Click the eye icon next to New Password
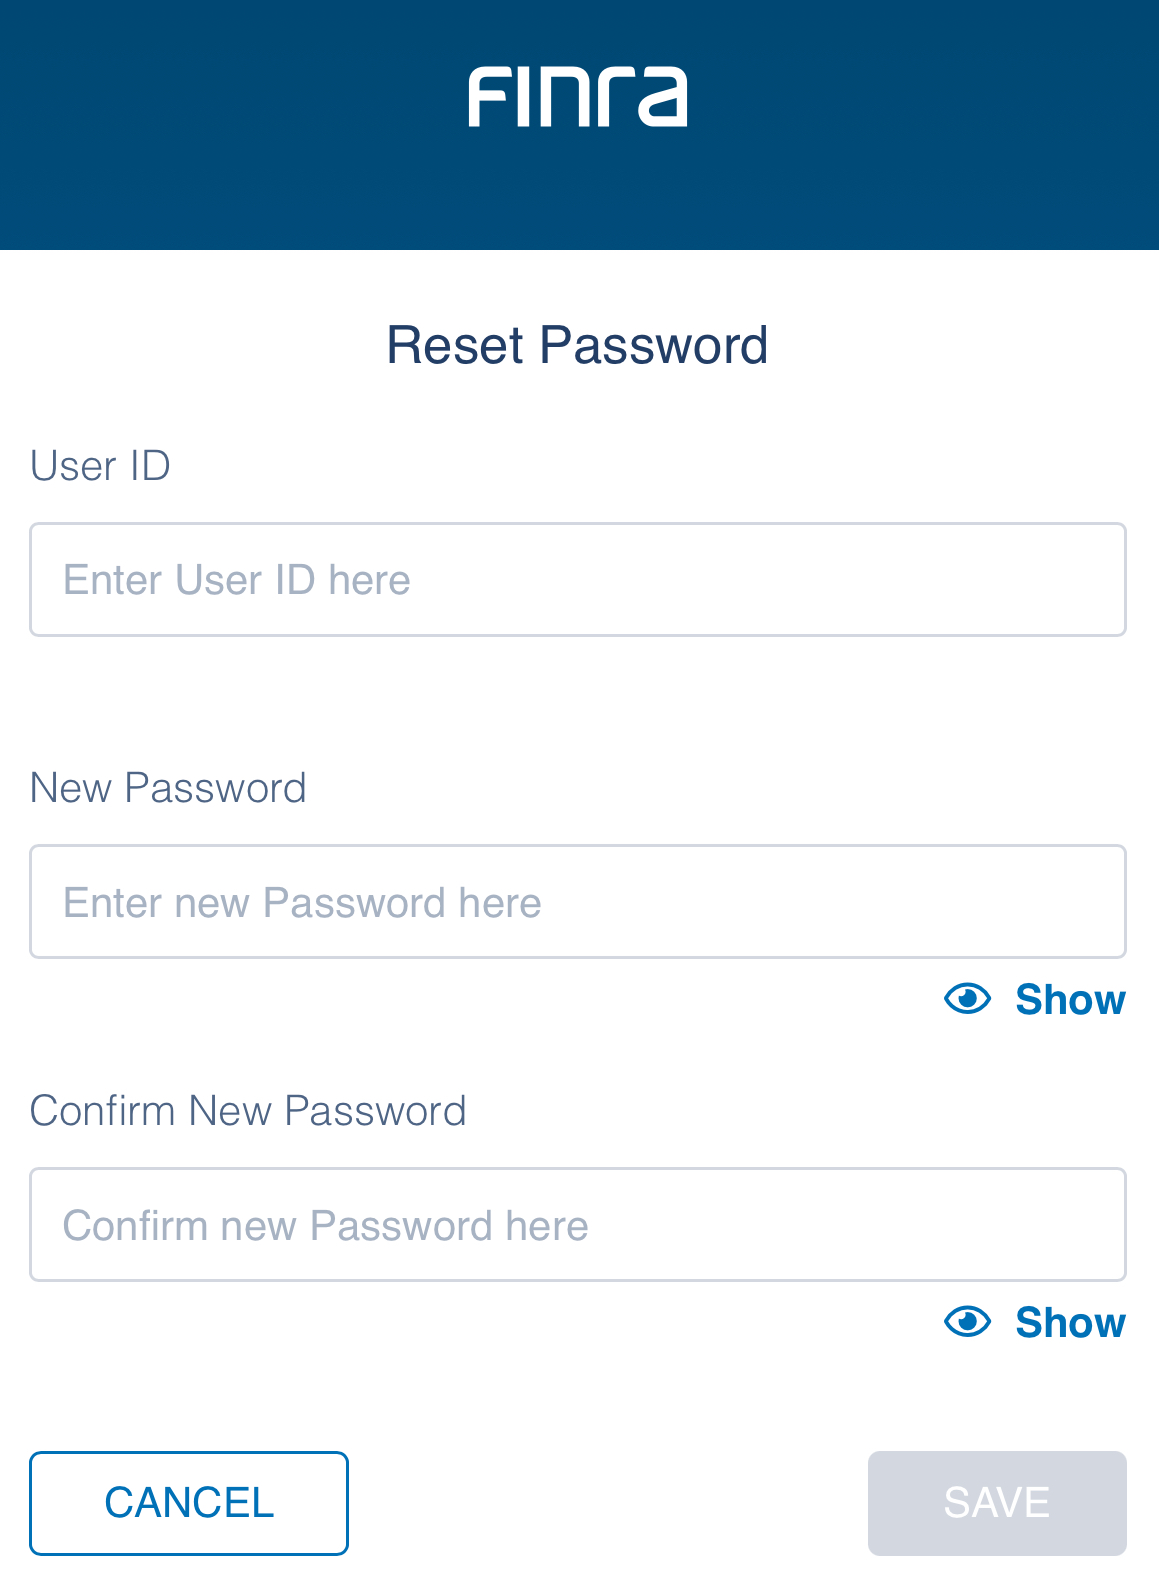This screenshot has width=1159, height=1577. [x=966, y=998]
